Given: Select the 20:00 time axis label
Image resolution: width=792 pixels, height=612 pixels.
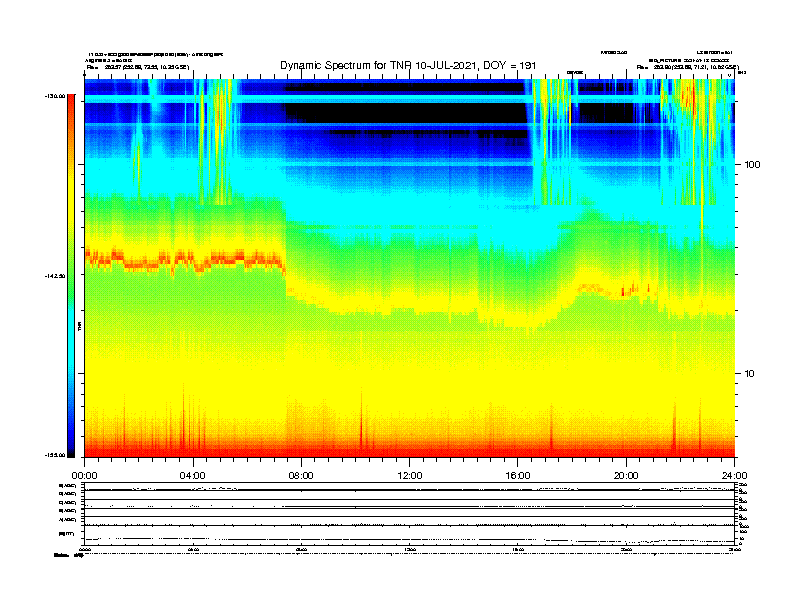Looking at the screenshot, I should [x=626, y=476].
